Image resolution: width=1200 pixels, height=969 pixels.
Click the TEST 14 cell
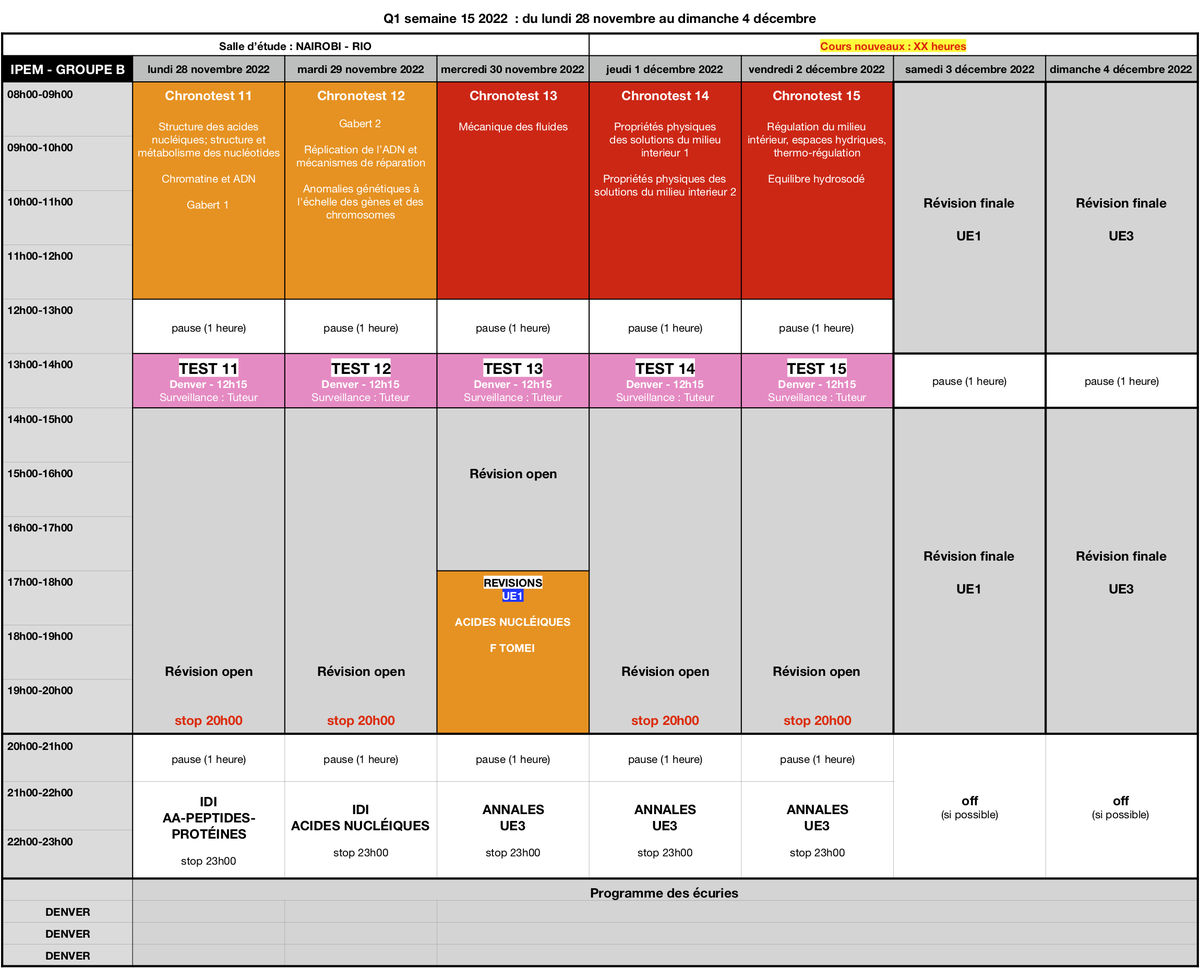click(665, 380)
